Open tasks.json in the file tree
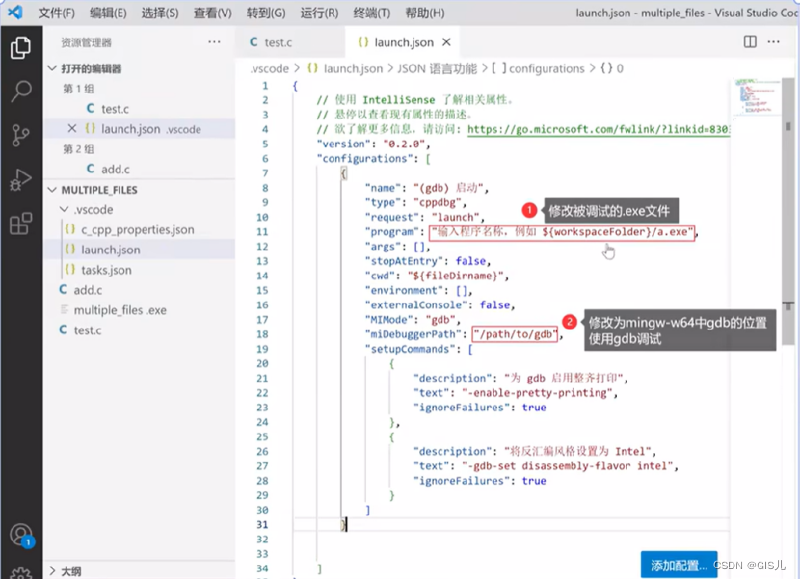The image size is (800, 580). click(x=139, y=270)
